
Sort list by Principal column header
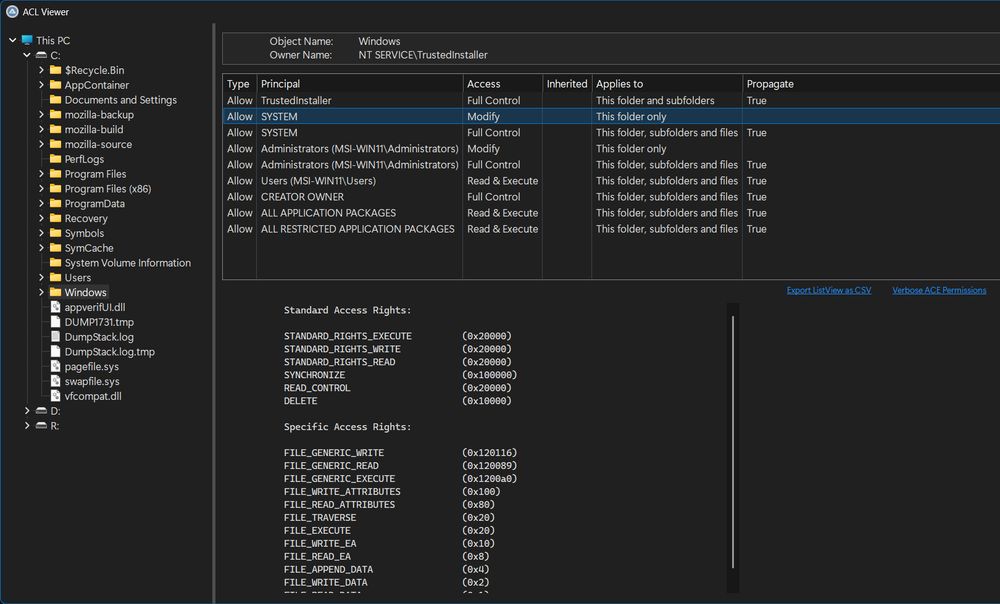click(360, 84)
